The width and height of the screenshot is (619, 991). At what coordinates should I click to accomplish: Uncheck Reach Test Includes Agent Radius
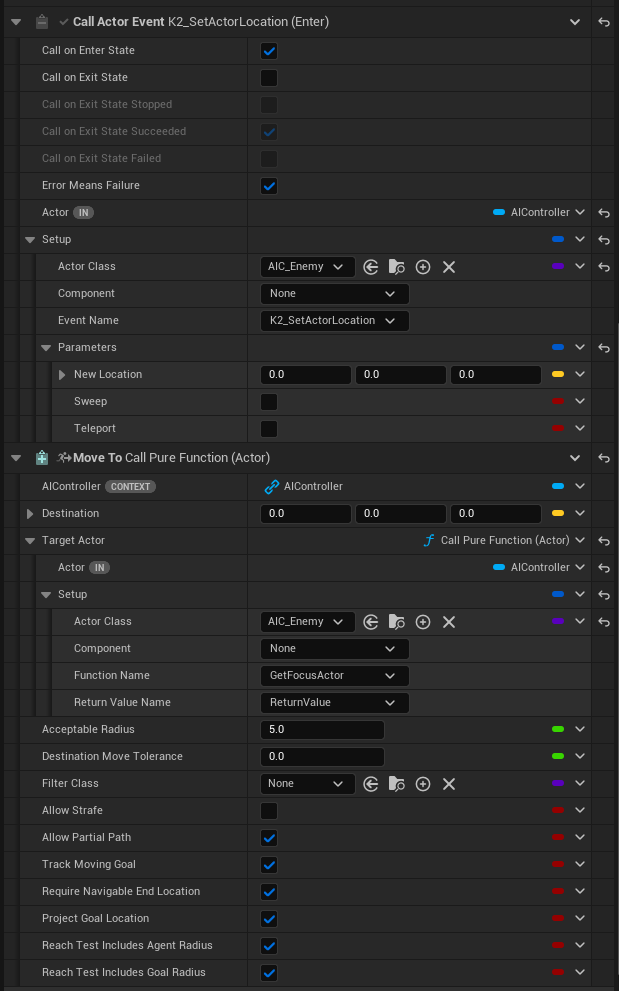click(x=269, y=946)
